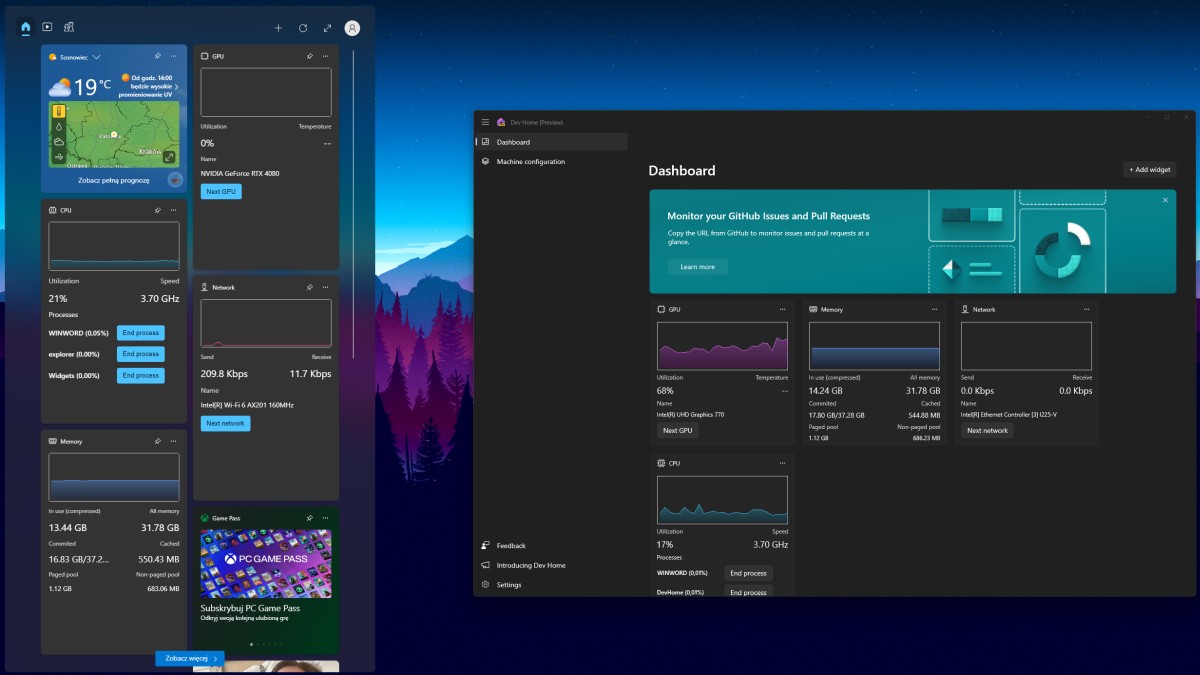End the WINWORD process in the CPU widget
Image resolution: width=1200 pixels, height=675 pixels.
140,332
